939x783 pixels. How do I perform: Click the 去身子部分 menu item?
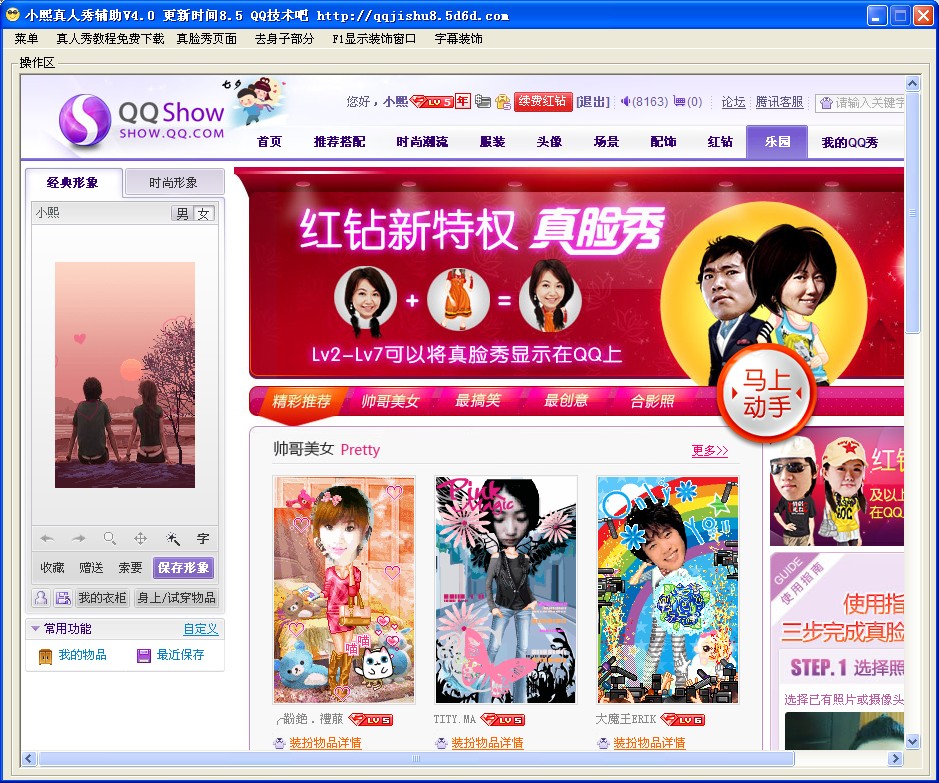(x=284, y=39)
